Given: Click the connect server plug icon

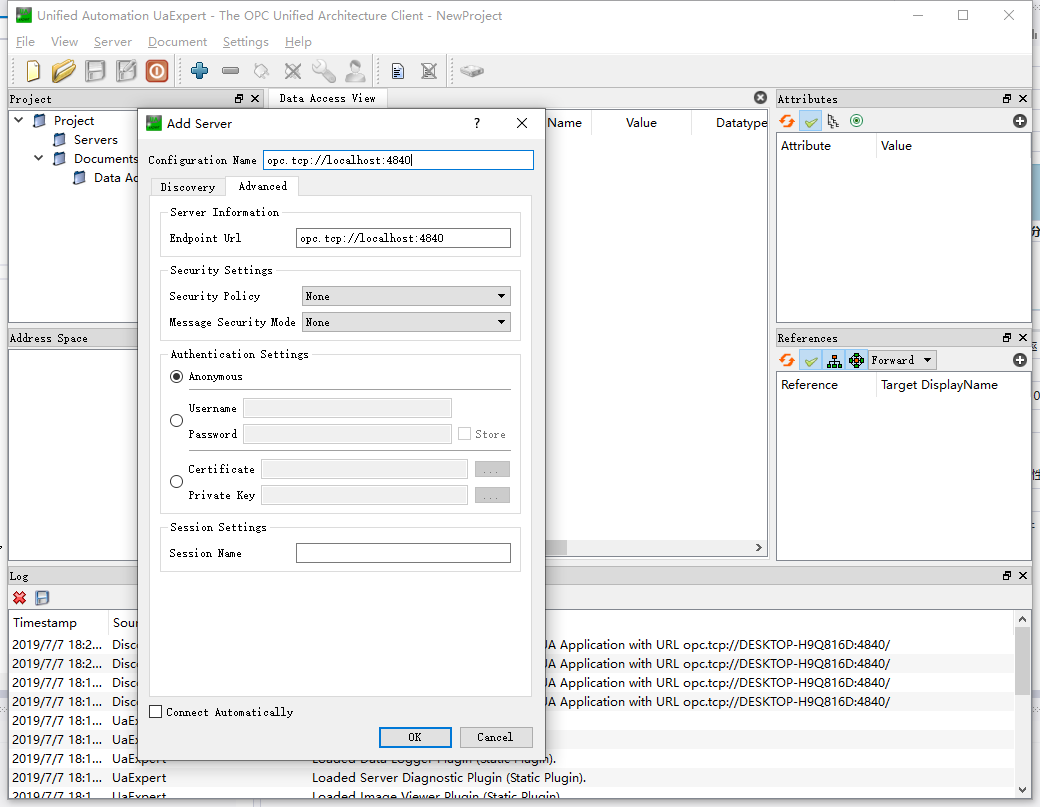Looking at the screenshot, I should [x=261, y=70].
